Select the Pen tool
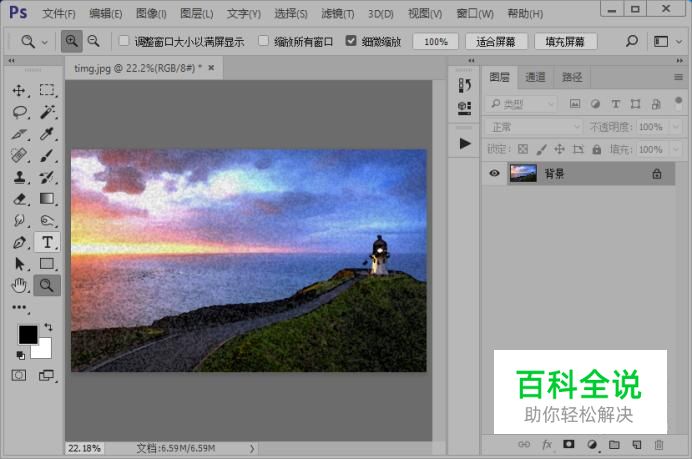The width and height of the screenshot is (692, 459). (x=19, y=242)
